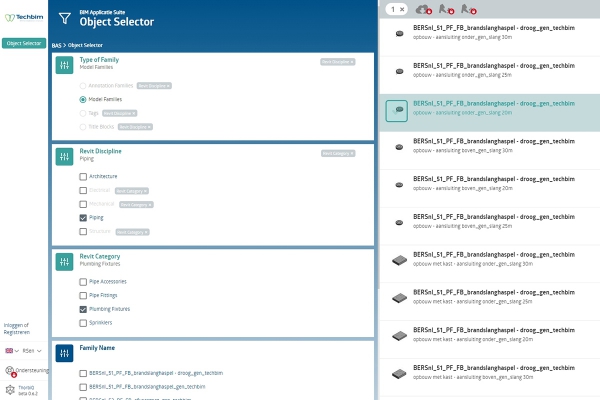Click Inloggen of Registreren link
The width and height of the screenshot is (600, 400).
pos(16,328)
